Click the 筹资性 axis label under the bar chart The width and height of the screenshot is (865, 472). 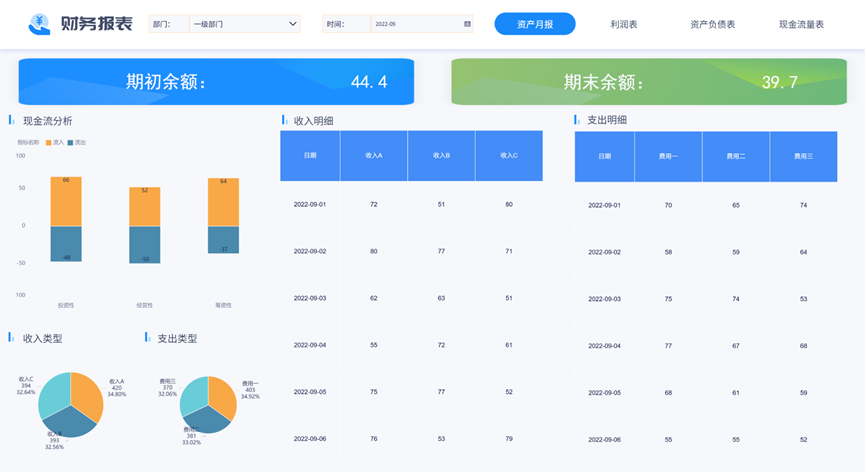point(223,305)
